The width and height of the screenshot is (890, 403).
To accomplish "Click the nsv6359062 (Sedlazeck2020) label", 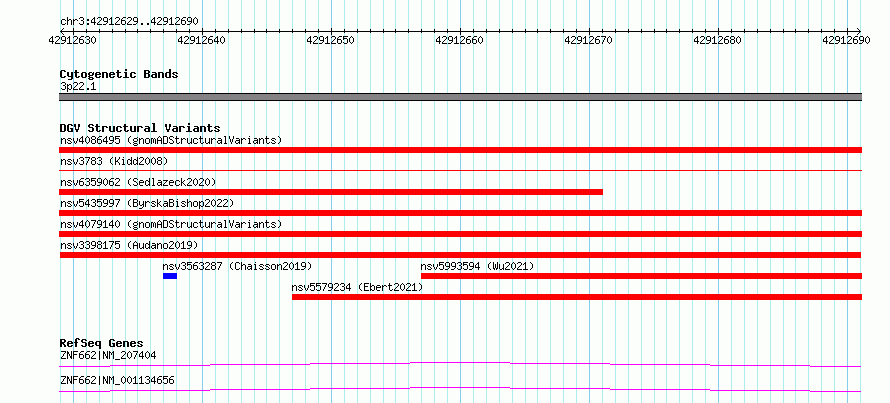I will [138, 182].
